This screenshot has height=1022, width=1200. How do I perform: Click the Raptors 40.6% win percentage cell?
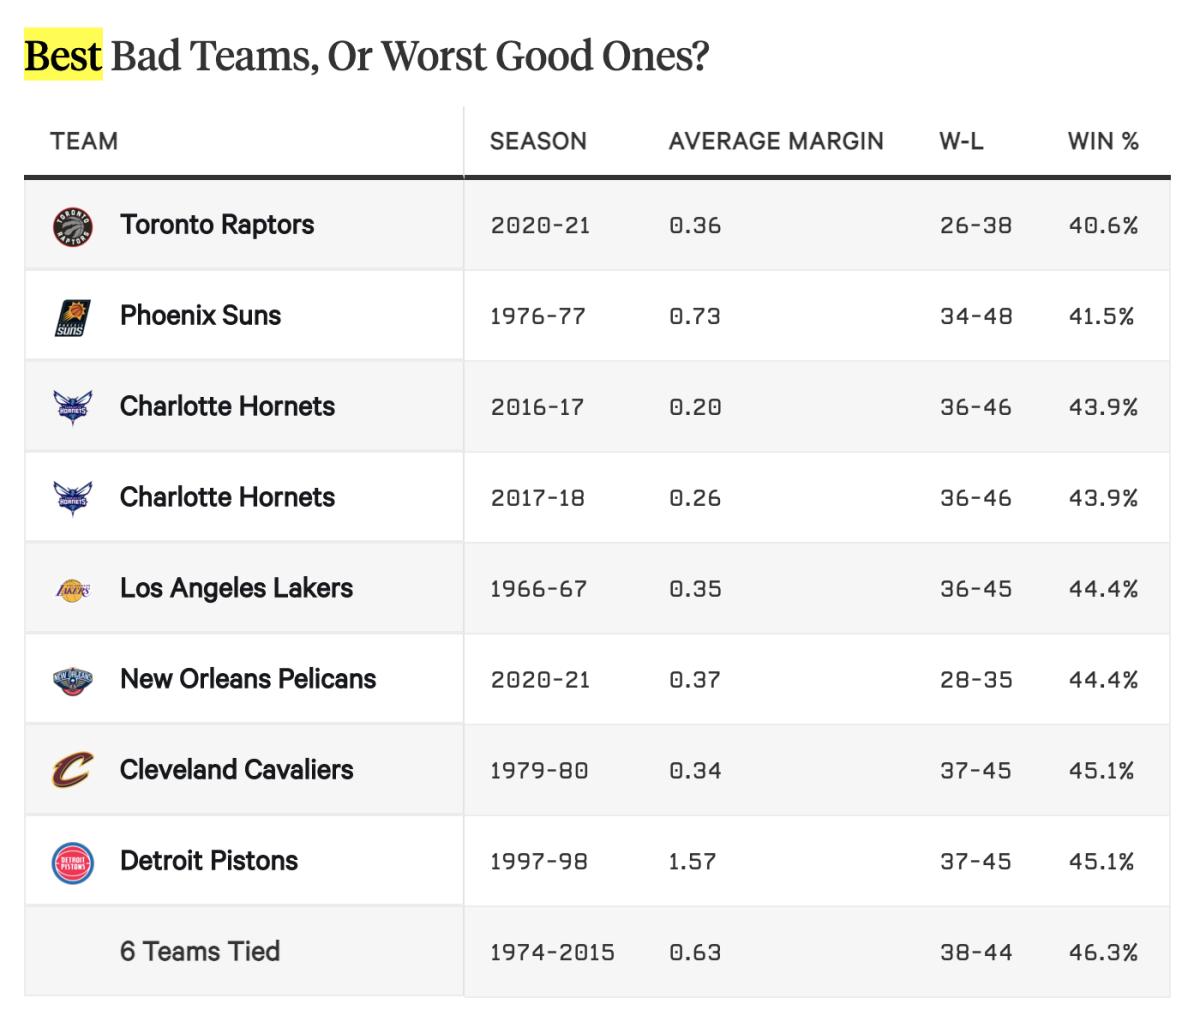pyautogui.click(x=1103, y=226)
